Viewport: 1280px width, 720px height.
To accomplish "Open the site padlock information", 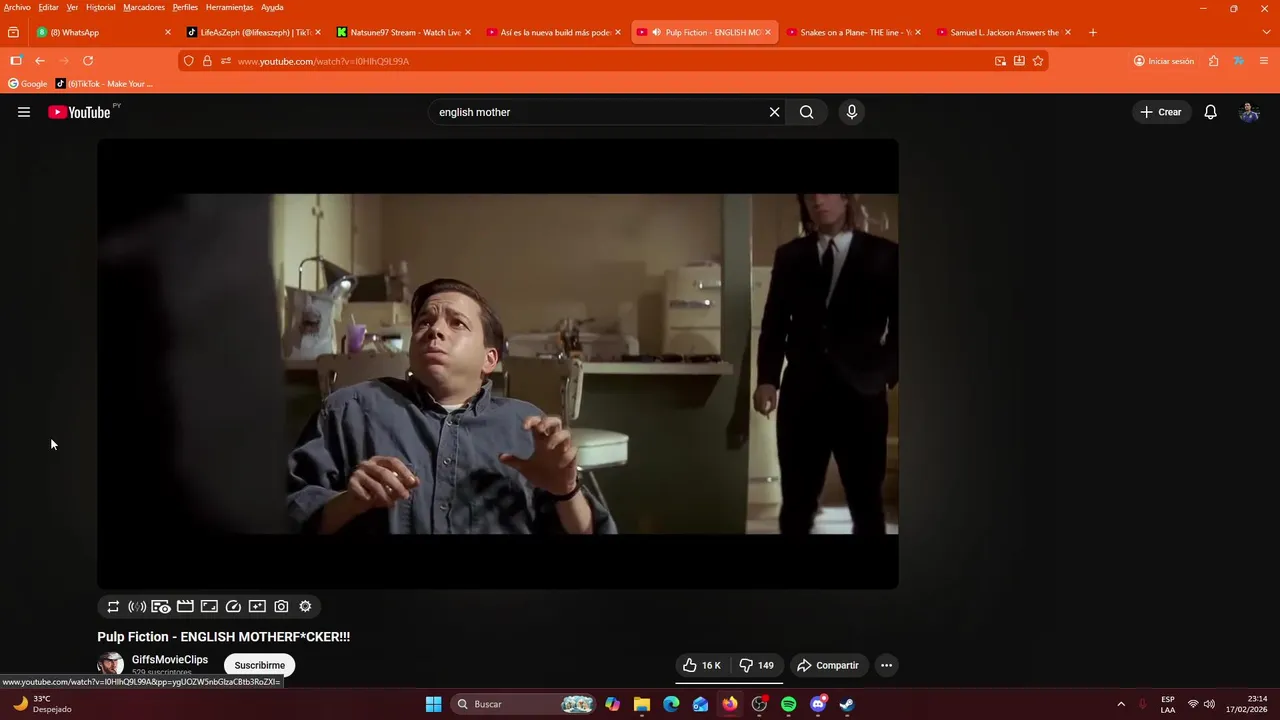I will pyautogui.click(x=207, y=61).
